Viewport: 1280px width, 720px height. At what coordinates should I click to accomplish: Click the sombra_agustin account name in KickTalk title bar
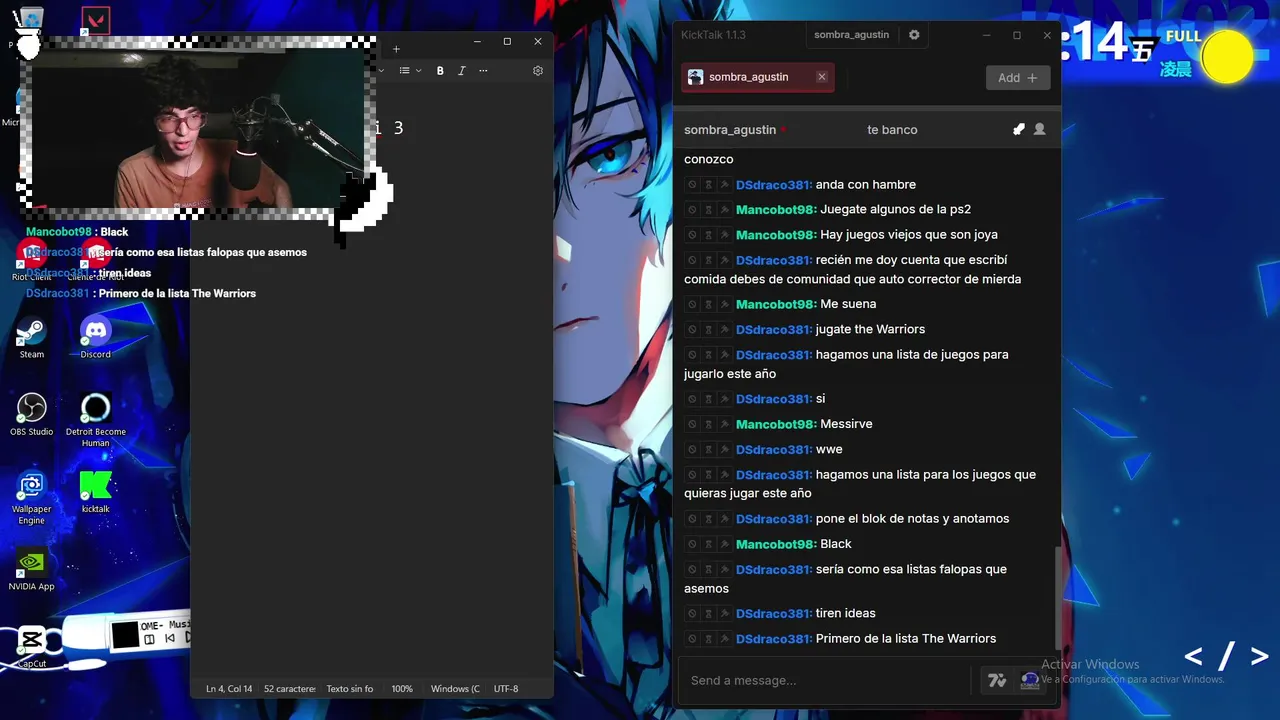pyautogui.click(x=851, y=35)
